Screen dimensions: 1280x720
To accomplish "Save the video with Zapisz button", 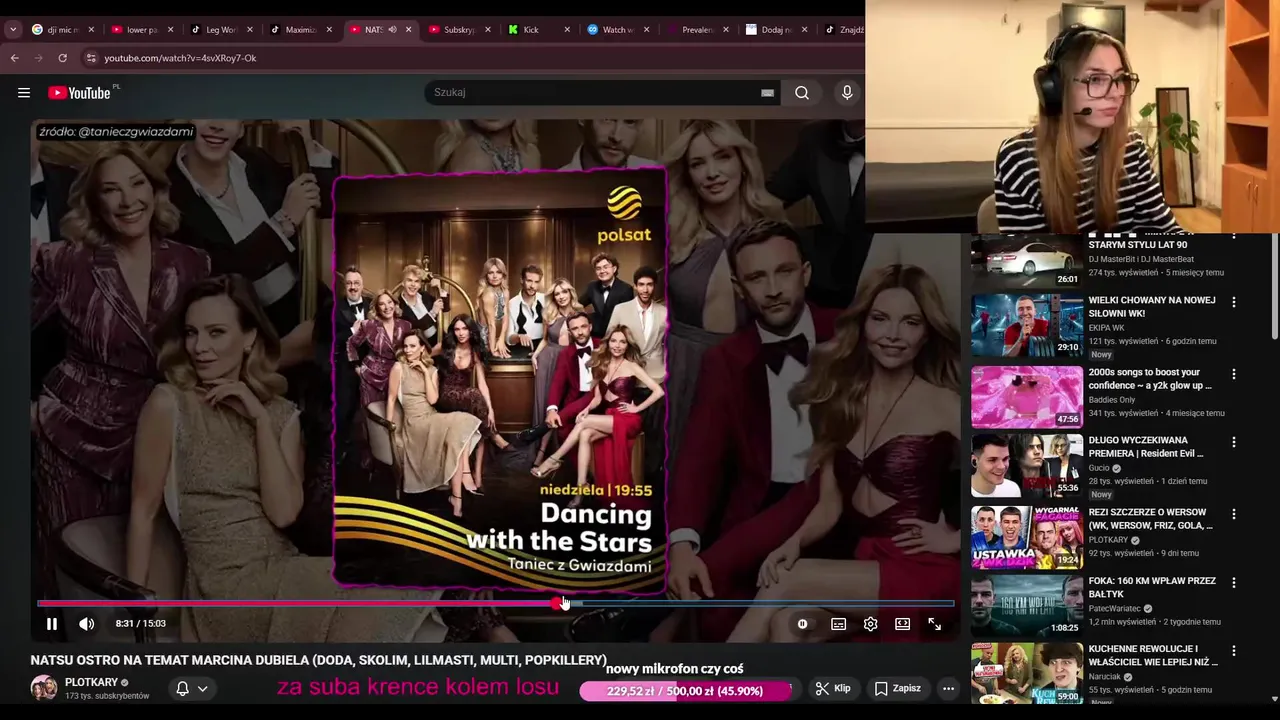I will click(x=898, y=688).
